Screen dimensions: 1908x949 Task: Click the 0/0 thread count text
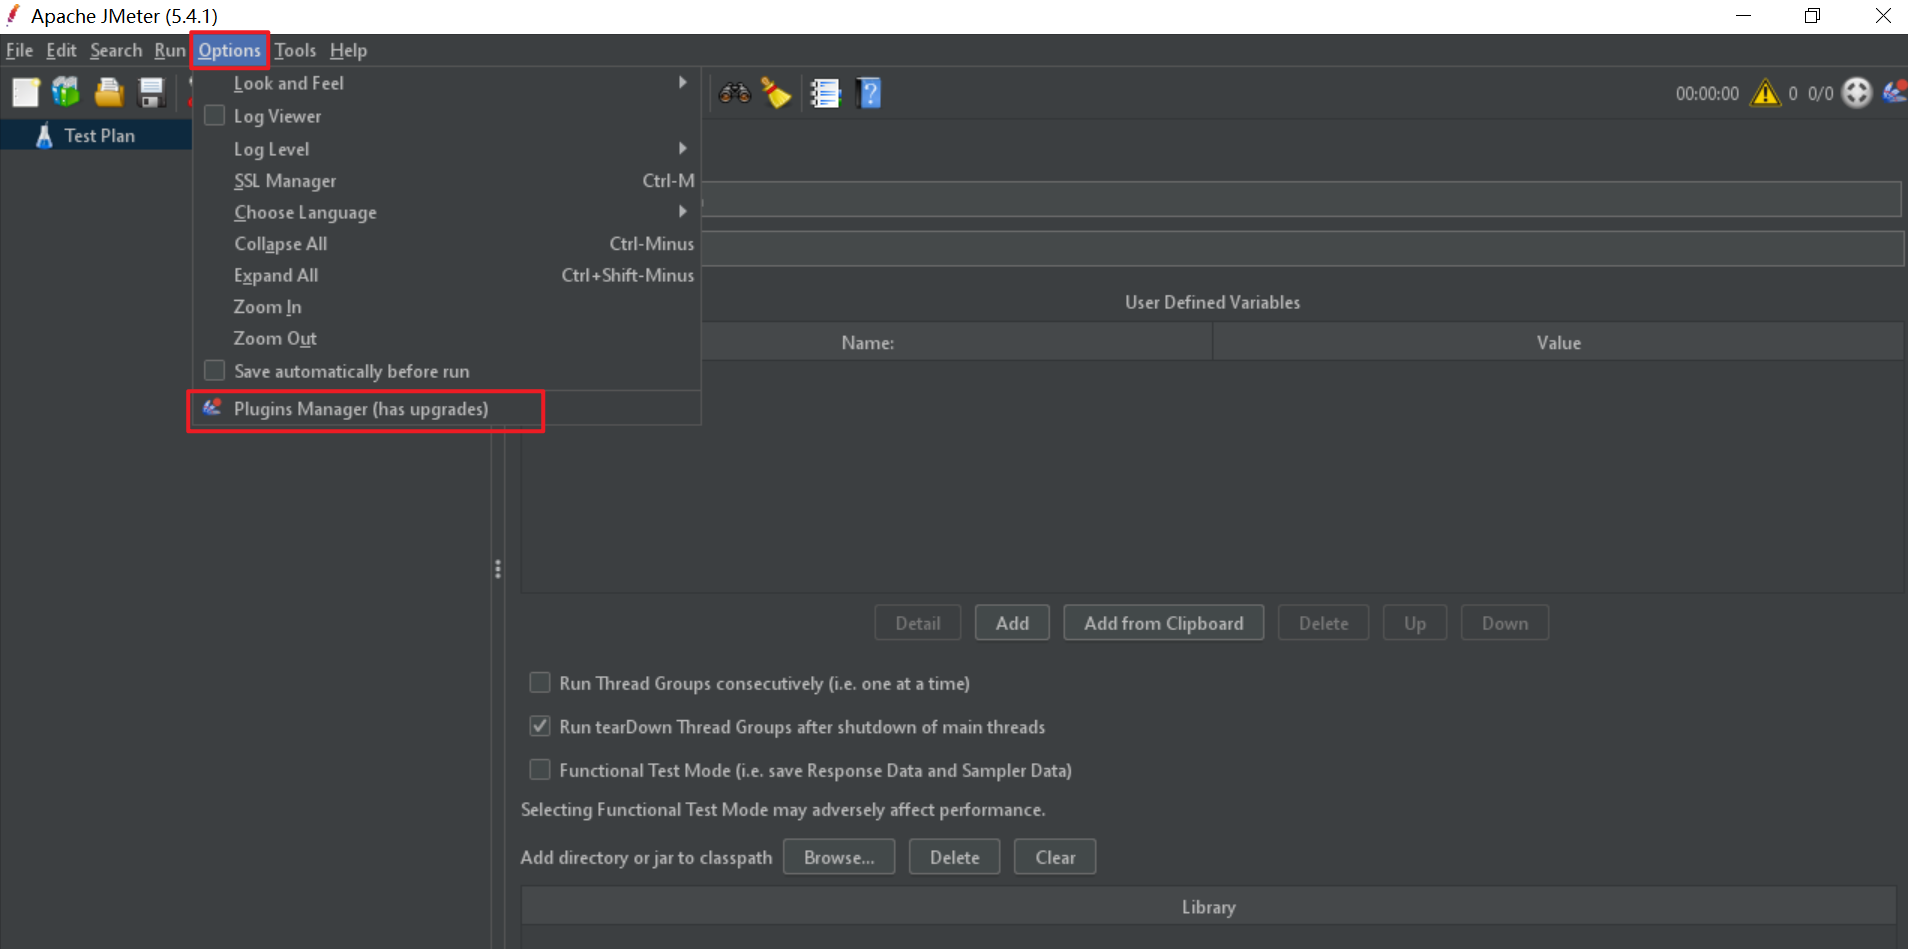1821,94
